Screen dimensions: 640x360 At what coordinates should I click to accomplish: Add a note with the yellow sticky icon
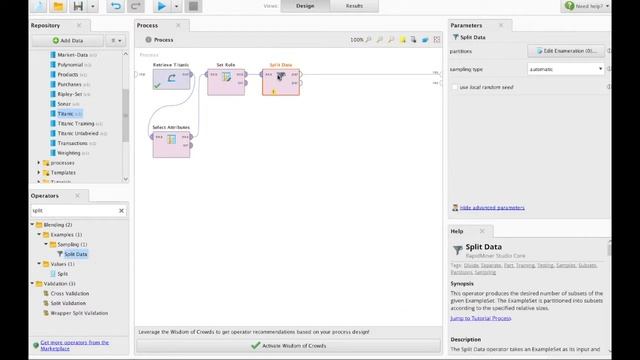pyautogui.click(x=403, y=40)
